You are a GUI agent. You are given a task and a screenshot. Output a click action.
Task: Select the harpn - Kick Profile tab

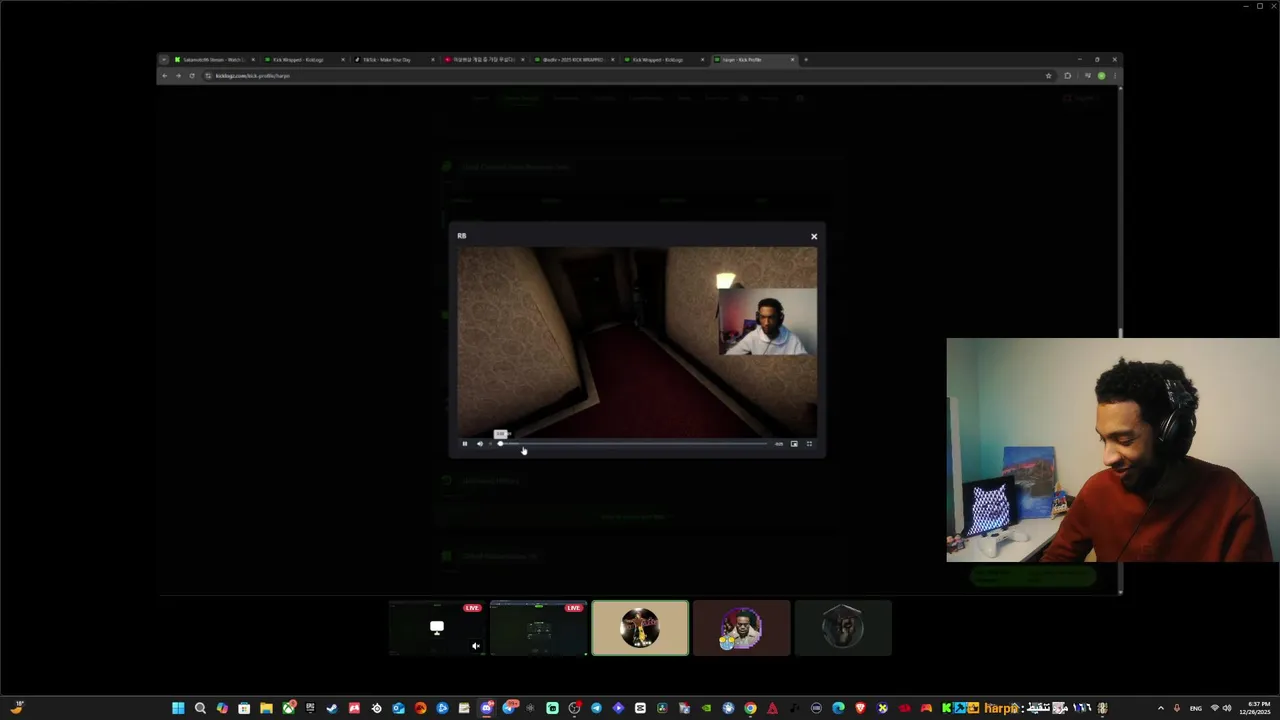753,60
